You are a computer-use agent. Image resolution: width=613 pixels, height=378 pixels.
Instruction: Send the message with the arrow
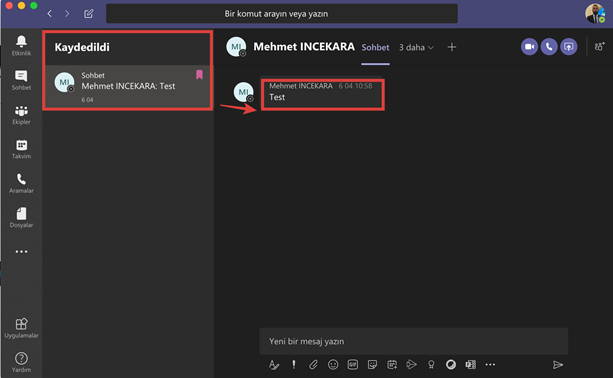558,365
